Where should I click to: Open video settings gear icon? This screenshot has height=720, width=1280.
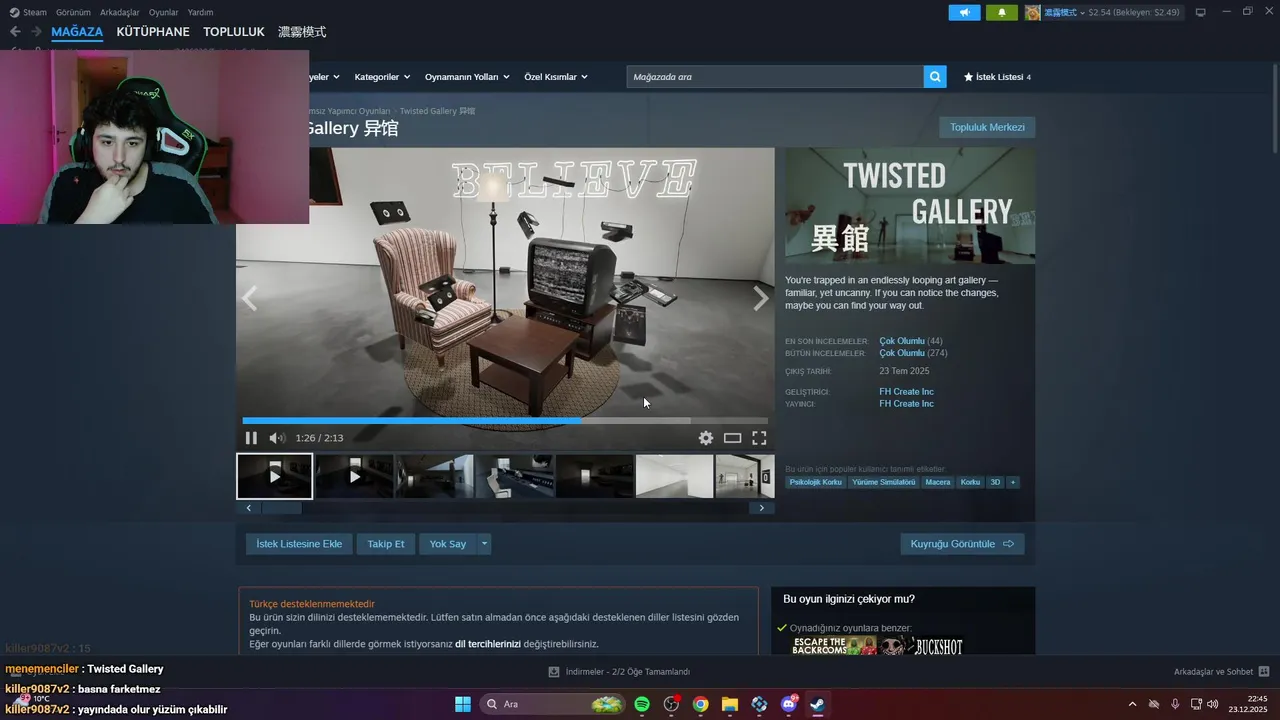706,438
